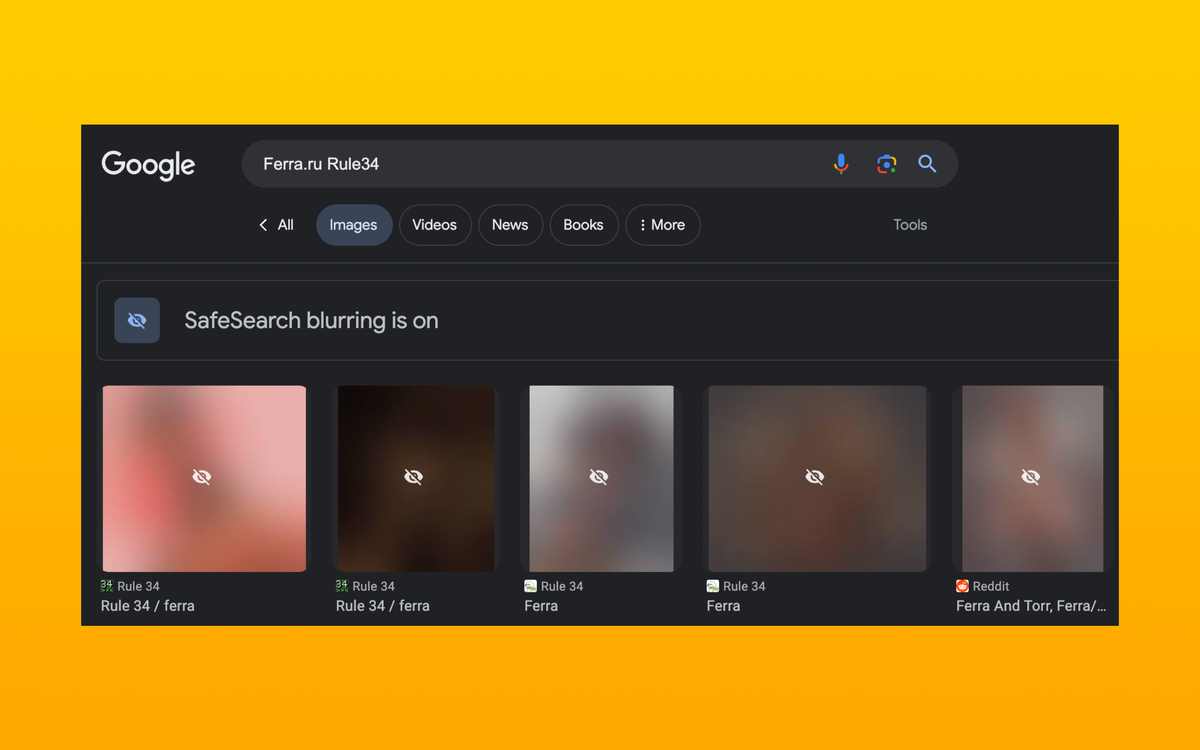Expand the More options menu
The height and width of the screenshot is (750, 1200).
tap(662, 225)
